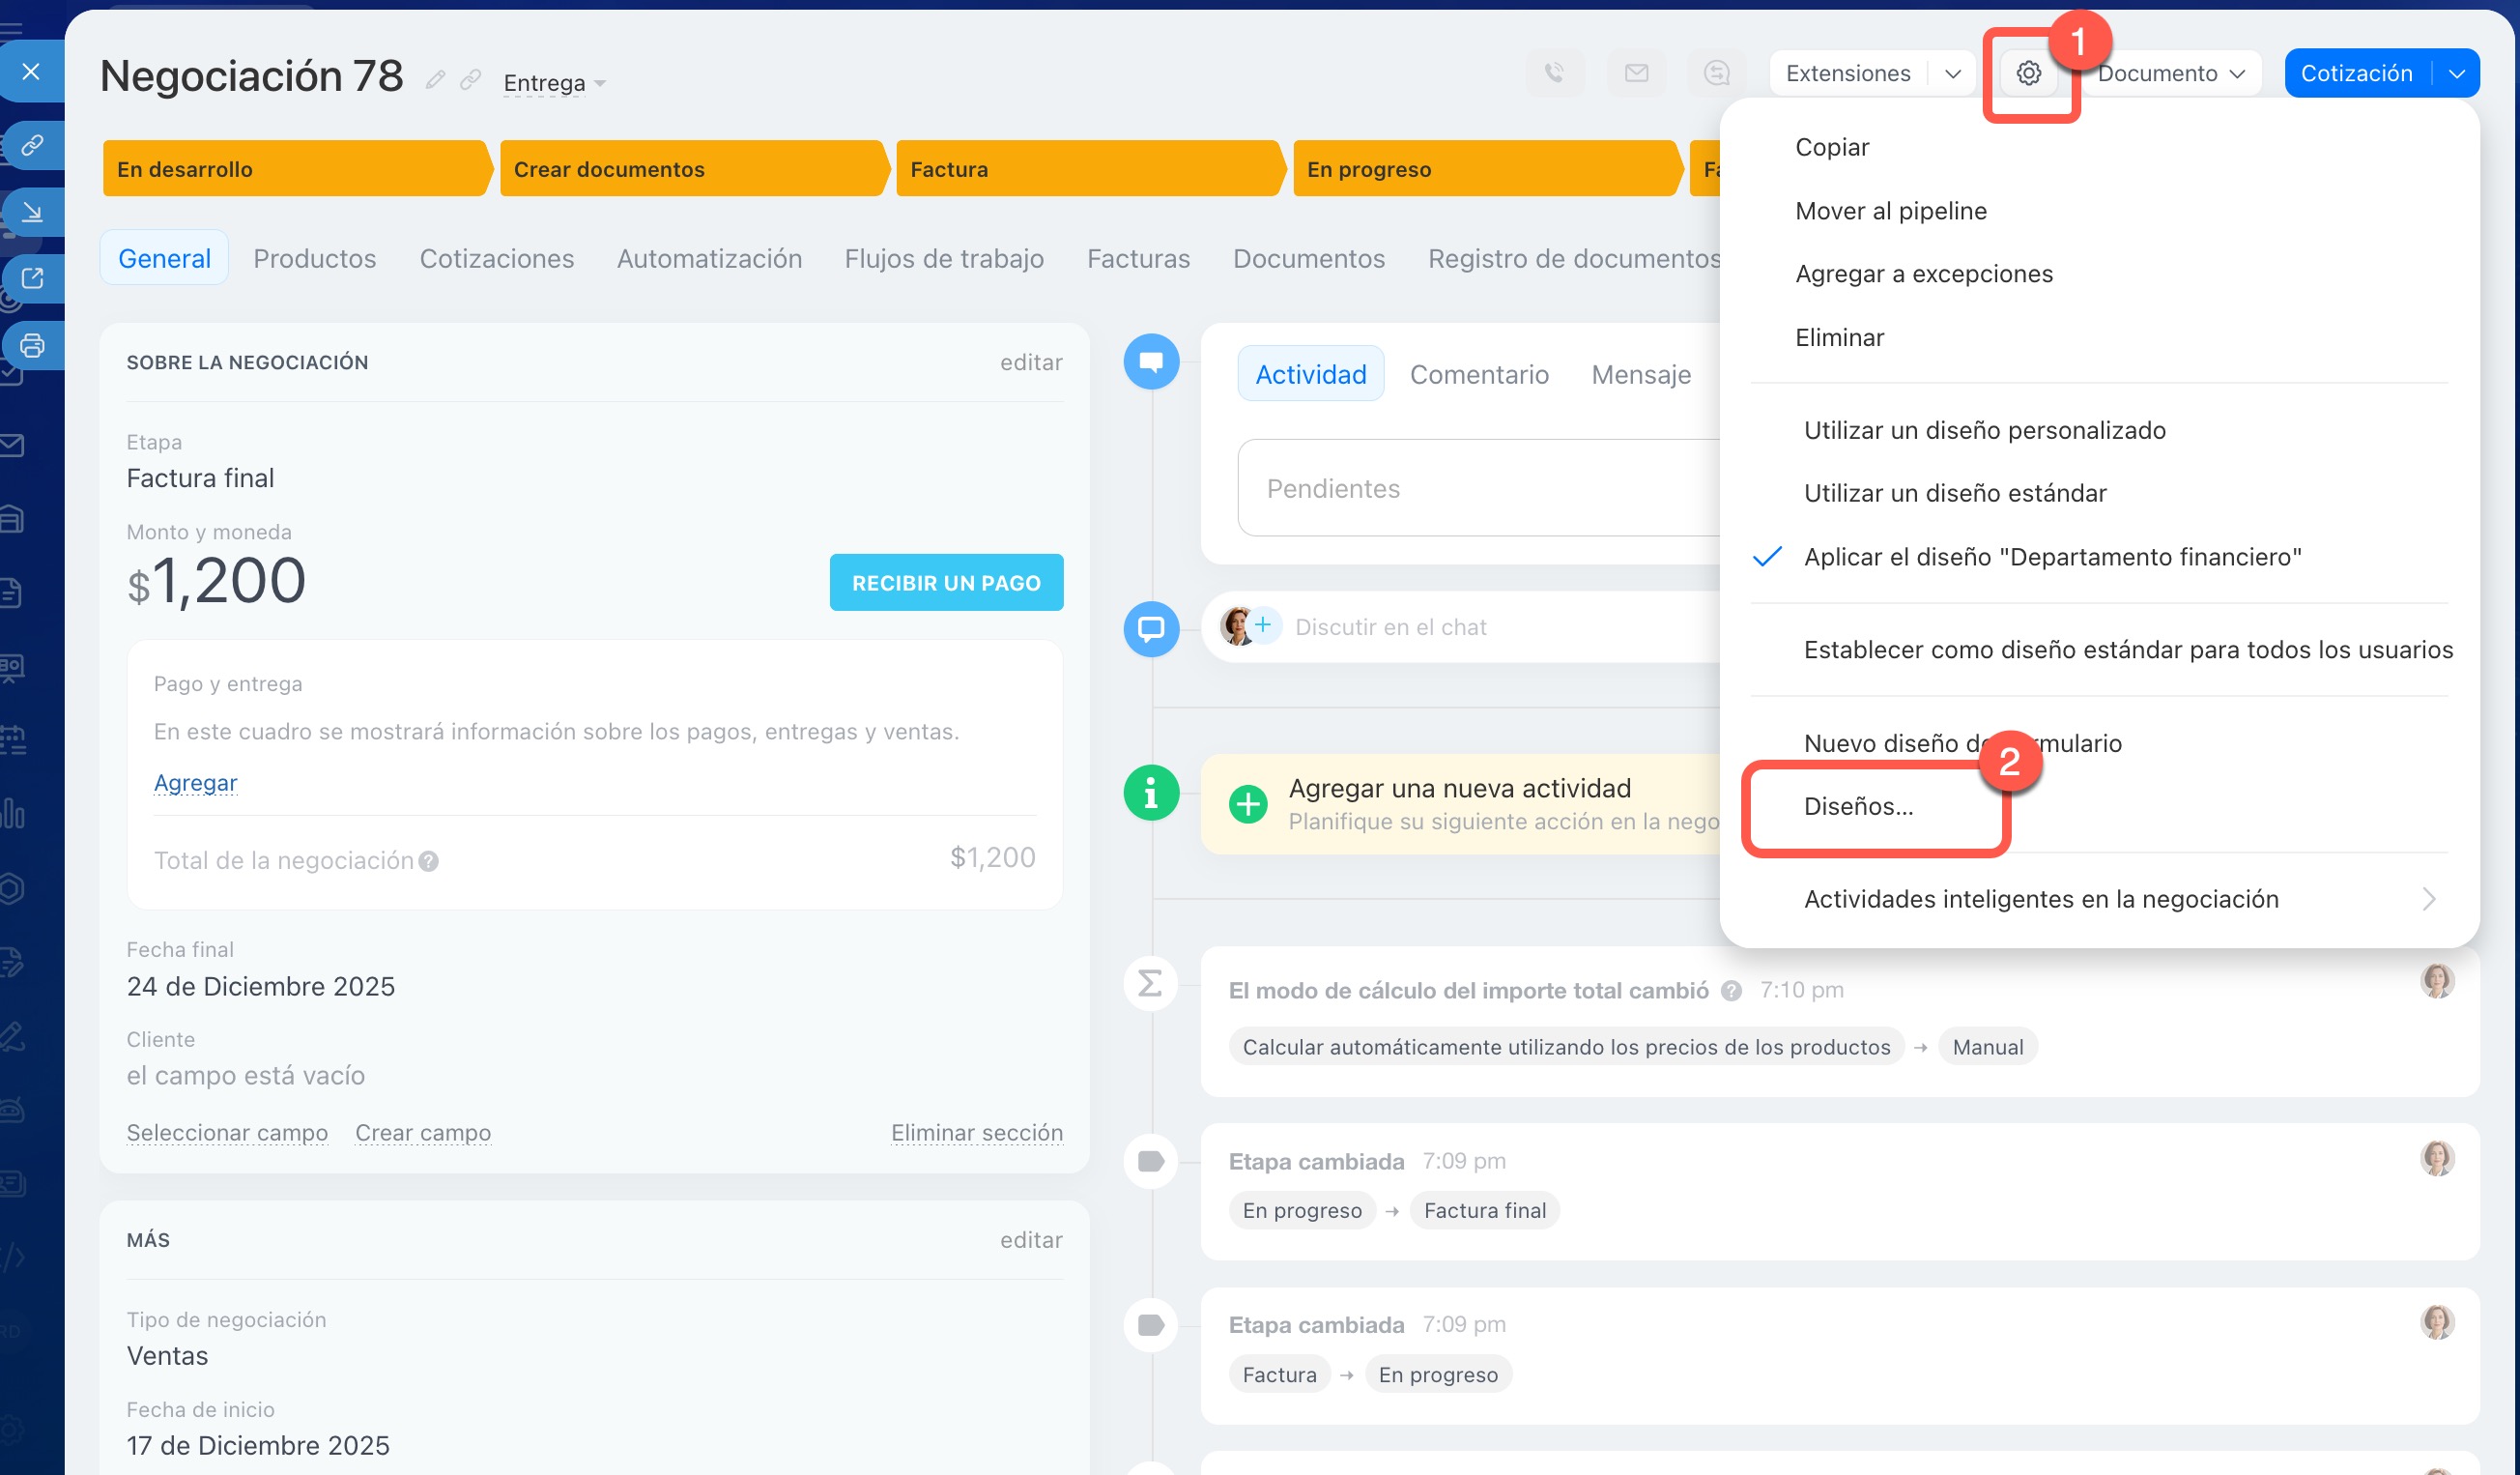Click the RECIBIR UN PAGO button
The width and height of the screenshot is (2520, 1475).
tap(945, 583)
